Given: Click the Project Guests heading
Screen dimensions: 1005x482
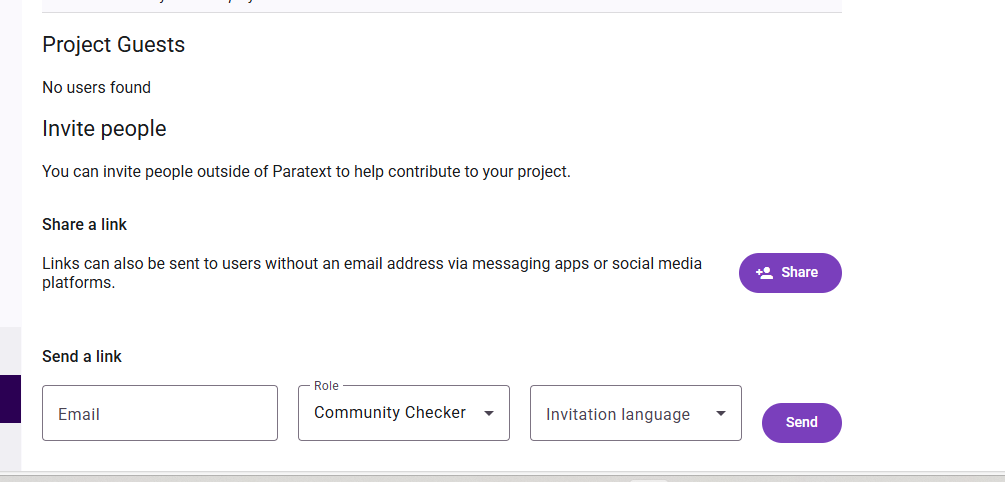Looking at the screenshot, I should tap(113, 45).
